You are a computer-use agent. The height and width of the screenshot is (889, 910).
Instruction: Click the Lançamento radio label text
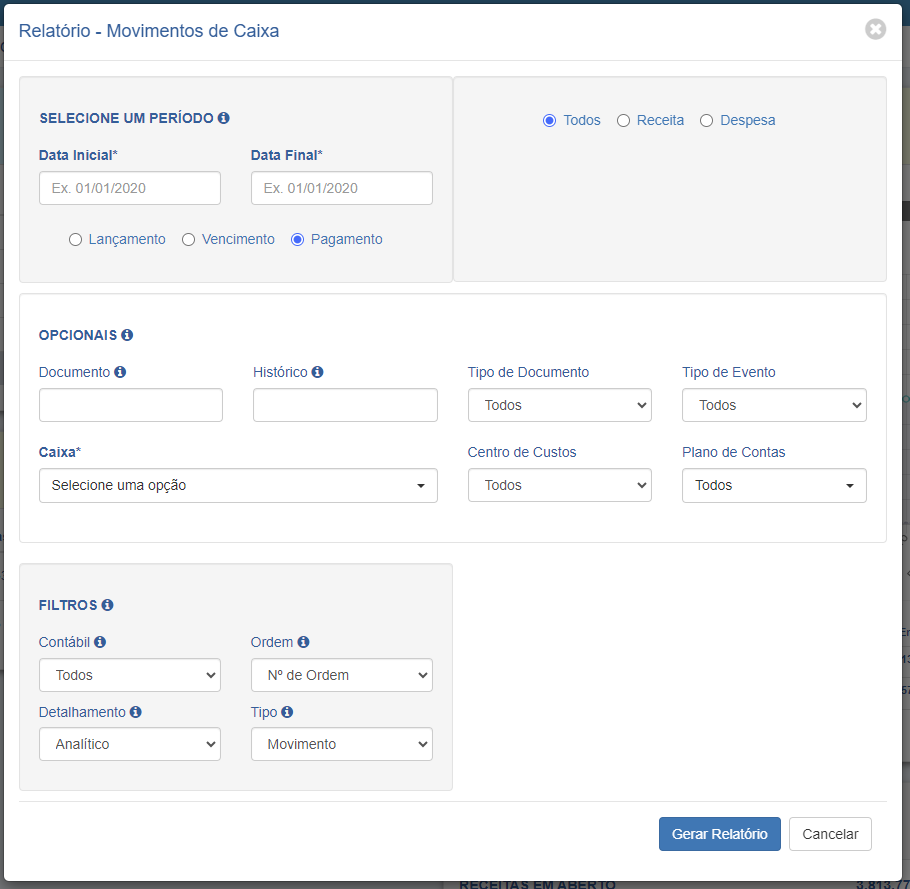click(127, 239)
